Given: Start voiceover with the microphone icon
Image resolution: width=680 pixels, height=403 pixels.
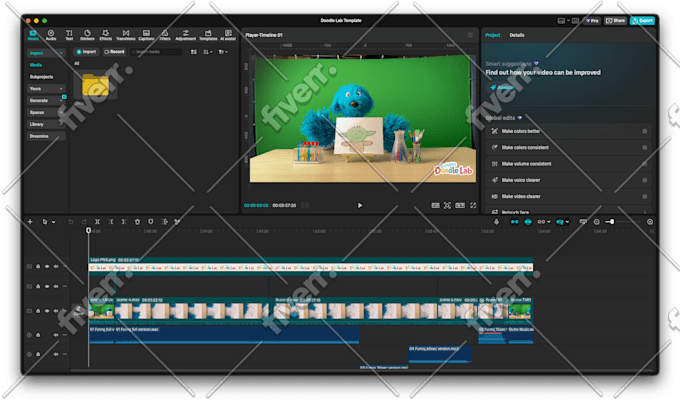Looking at the screenshot, I should [x=497, y=222].
